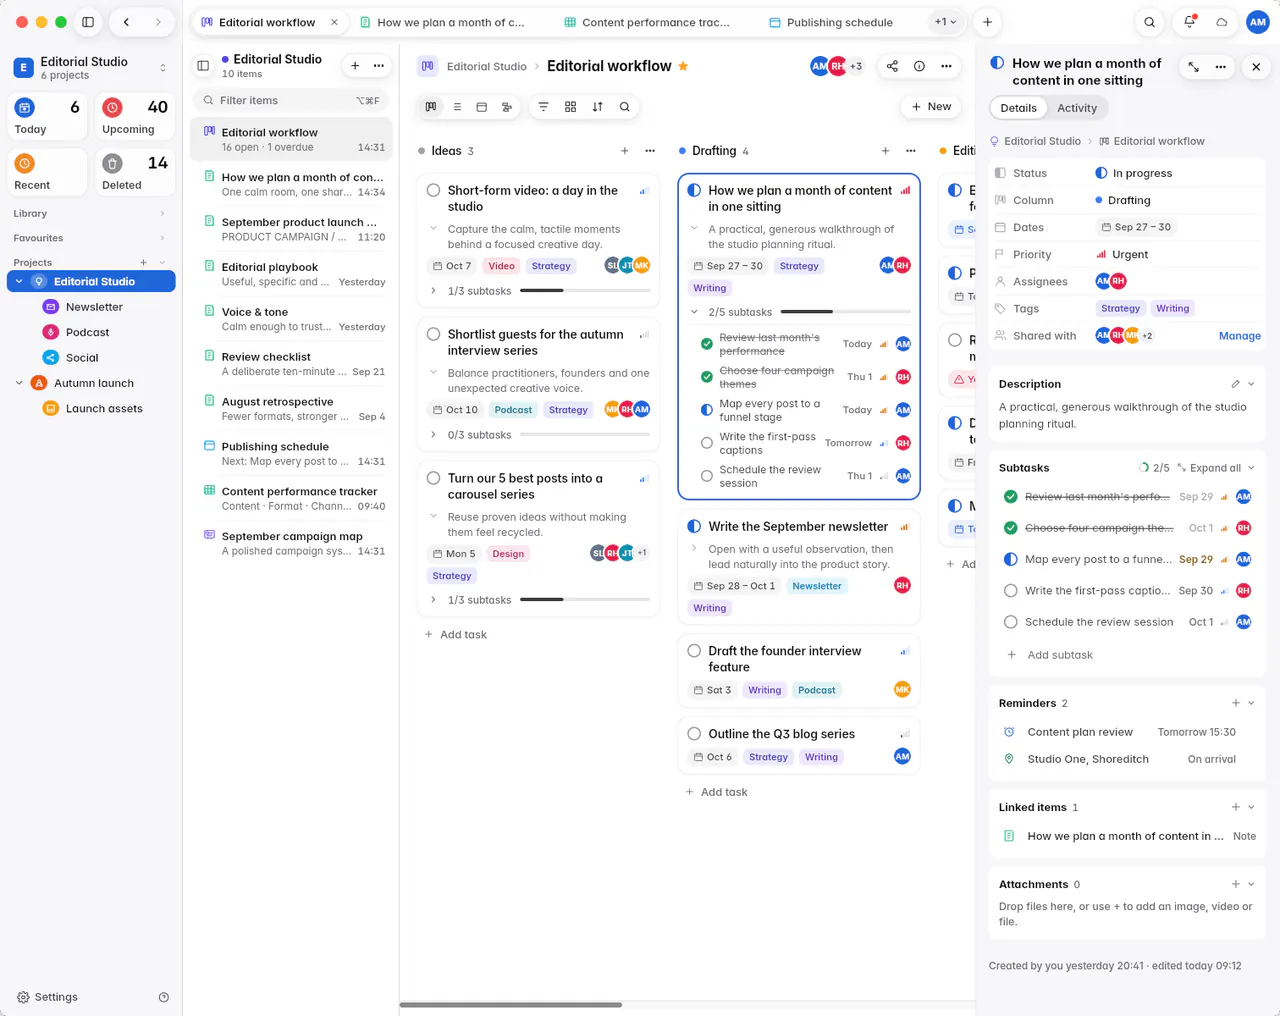Switch to the board view icon
Screen dimensions: 1280x1016
click(x=431, y=107)
